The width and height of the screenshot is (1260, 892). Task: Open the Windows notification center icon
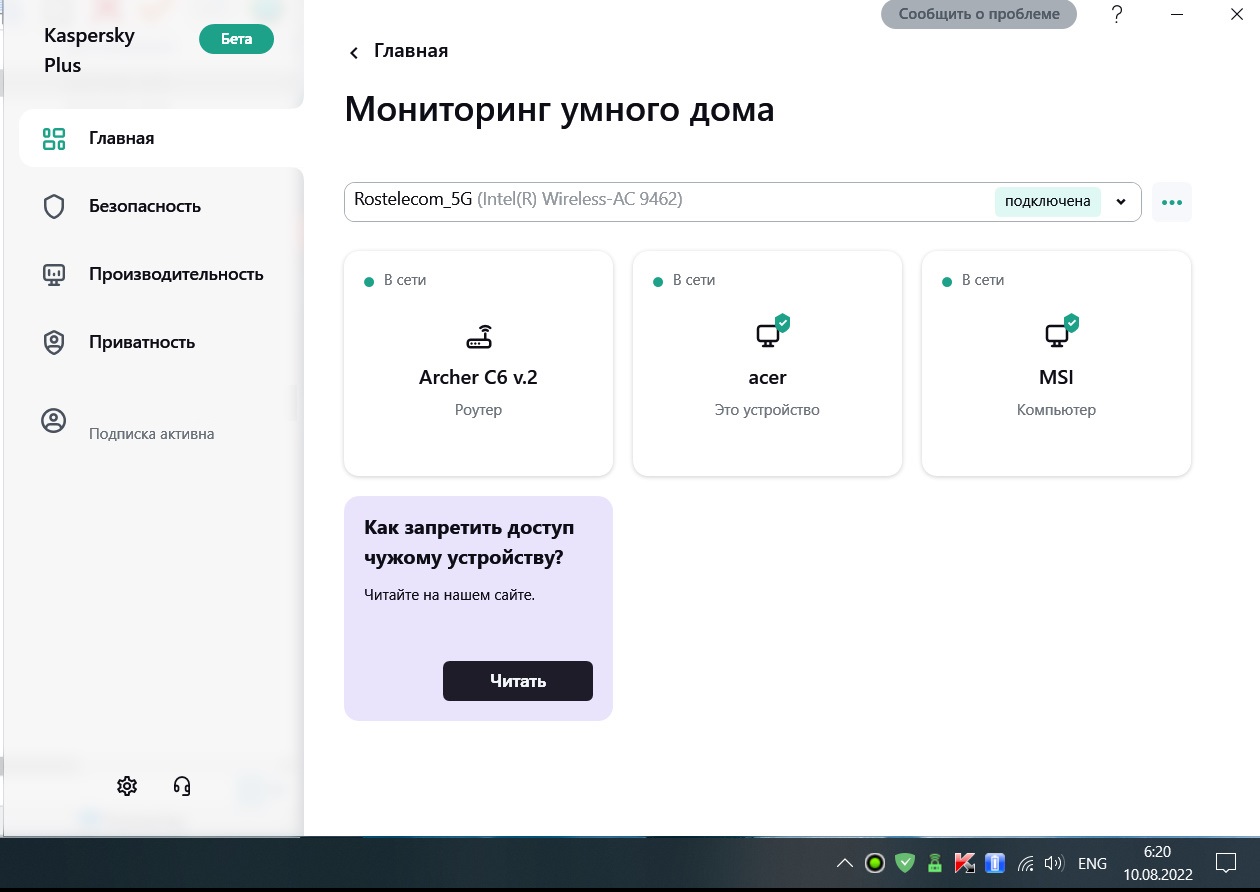pyautogui.click(x=1226, y=863)
